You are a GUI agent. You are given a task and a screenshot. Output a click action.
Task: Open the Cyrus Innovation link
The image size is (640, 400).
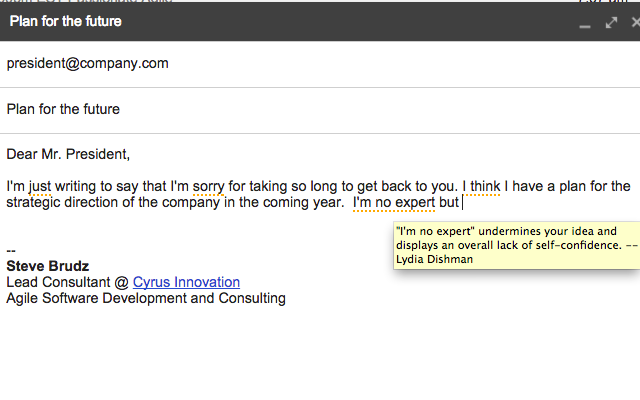[186, 283]
